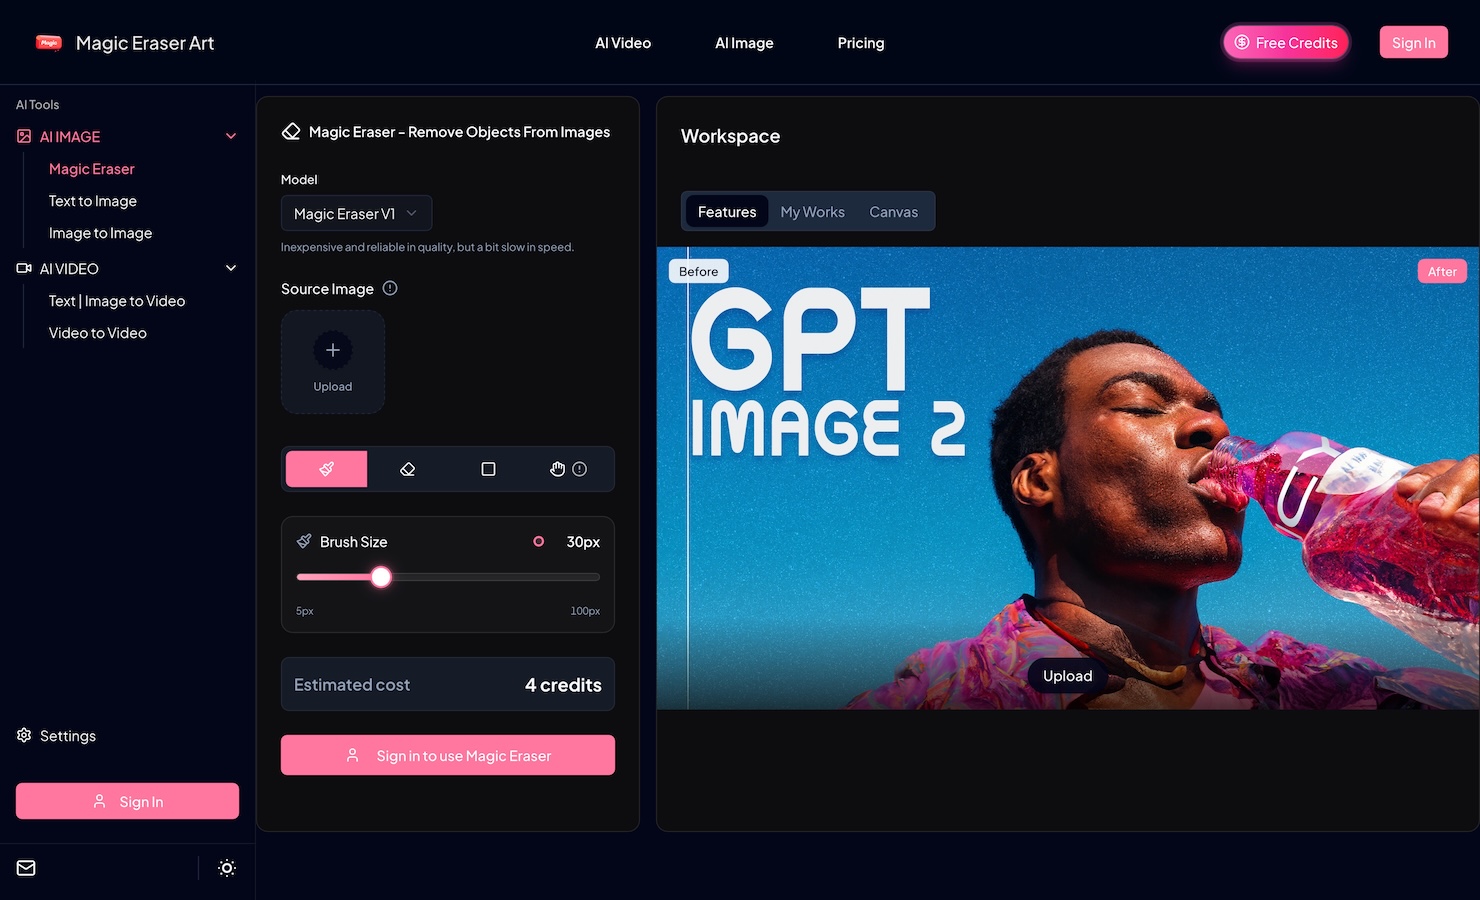Image resolution: width=1480 pixels, height=900 pixels.
Task: Open Video to Video in the sidebar
Action: 98,333
